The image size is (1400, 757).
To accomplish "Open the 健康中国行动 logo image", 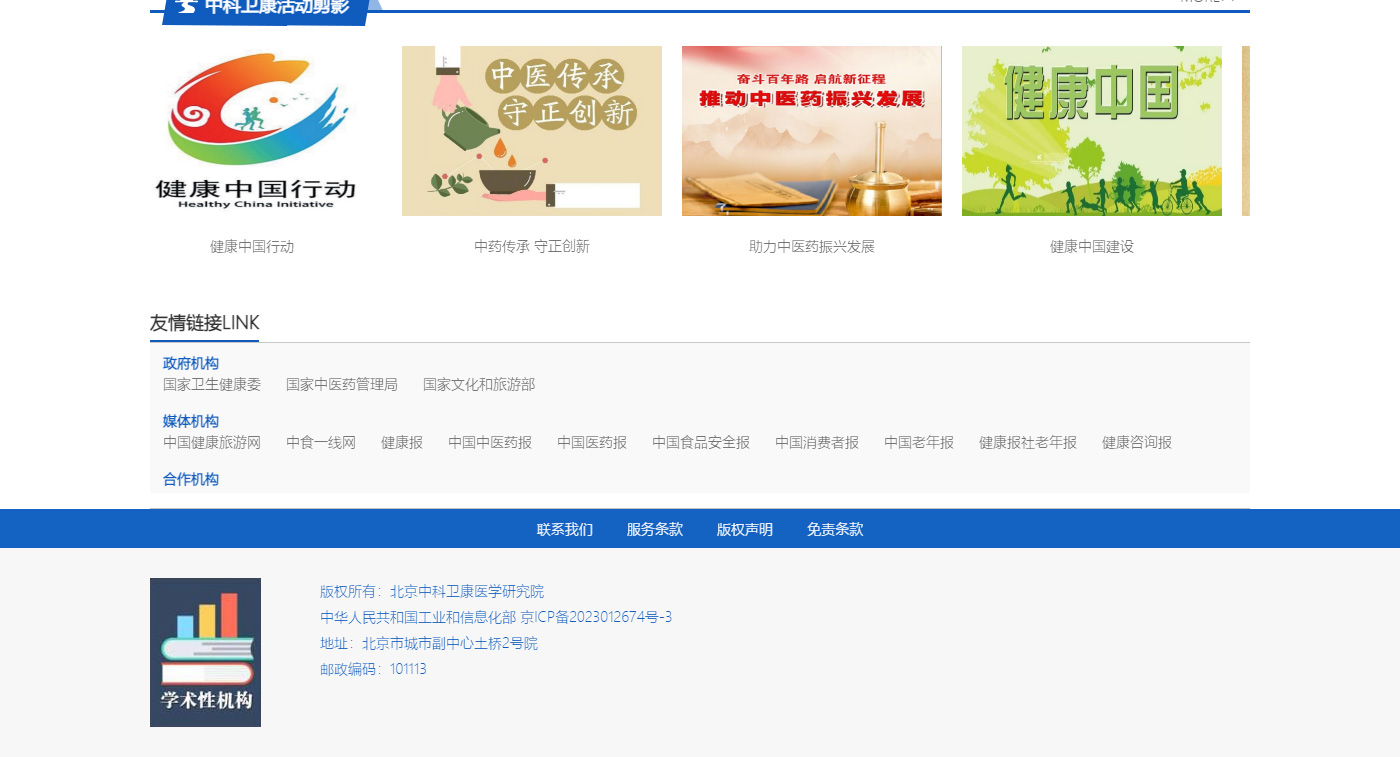I will pyautogui.click(x=252, y=131).
